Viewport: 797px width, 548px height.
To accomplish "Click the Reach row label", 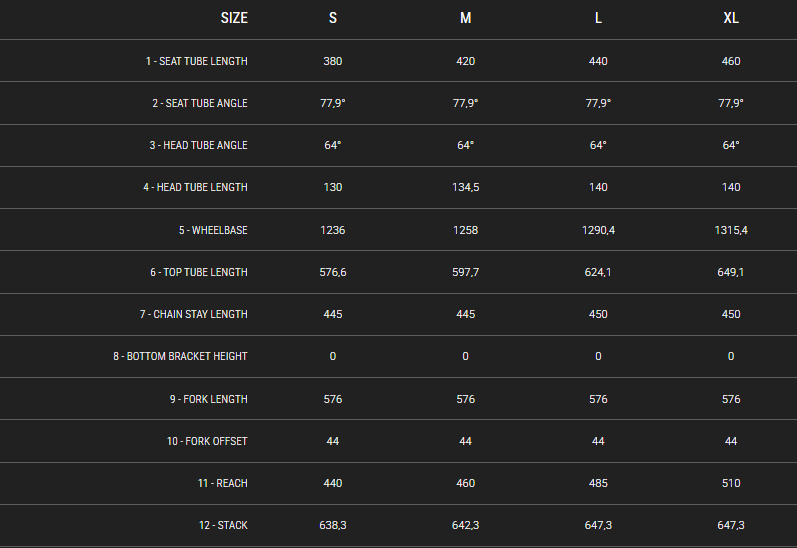I will click(223, 483).
